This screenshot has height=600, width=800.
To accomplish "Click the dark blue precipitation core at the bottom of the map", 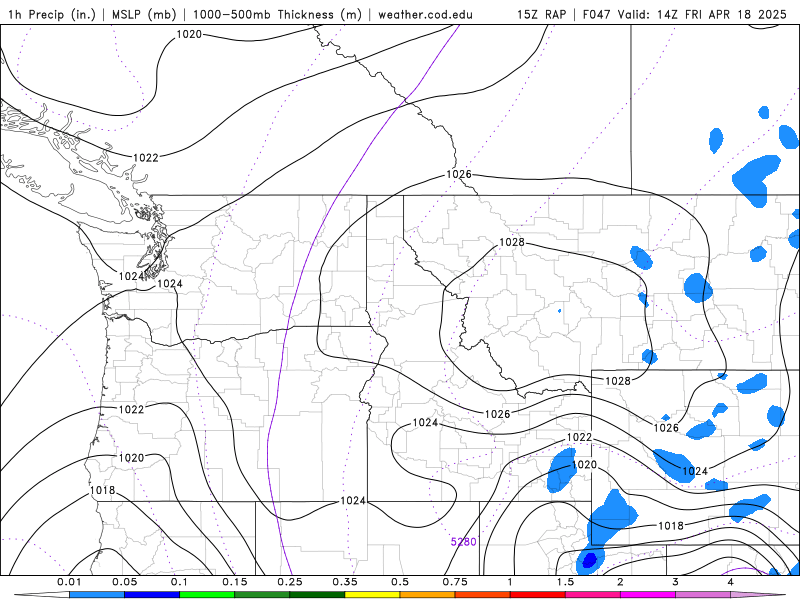I will click(589, 560).
